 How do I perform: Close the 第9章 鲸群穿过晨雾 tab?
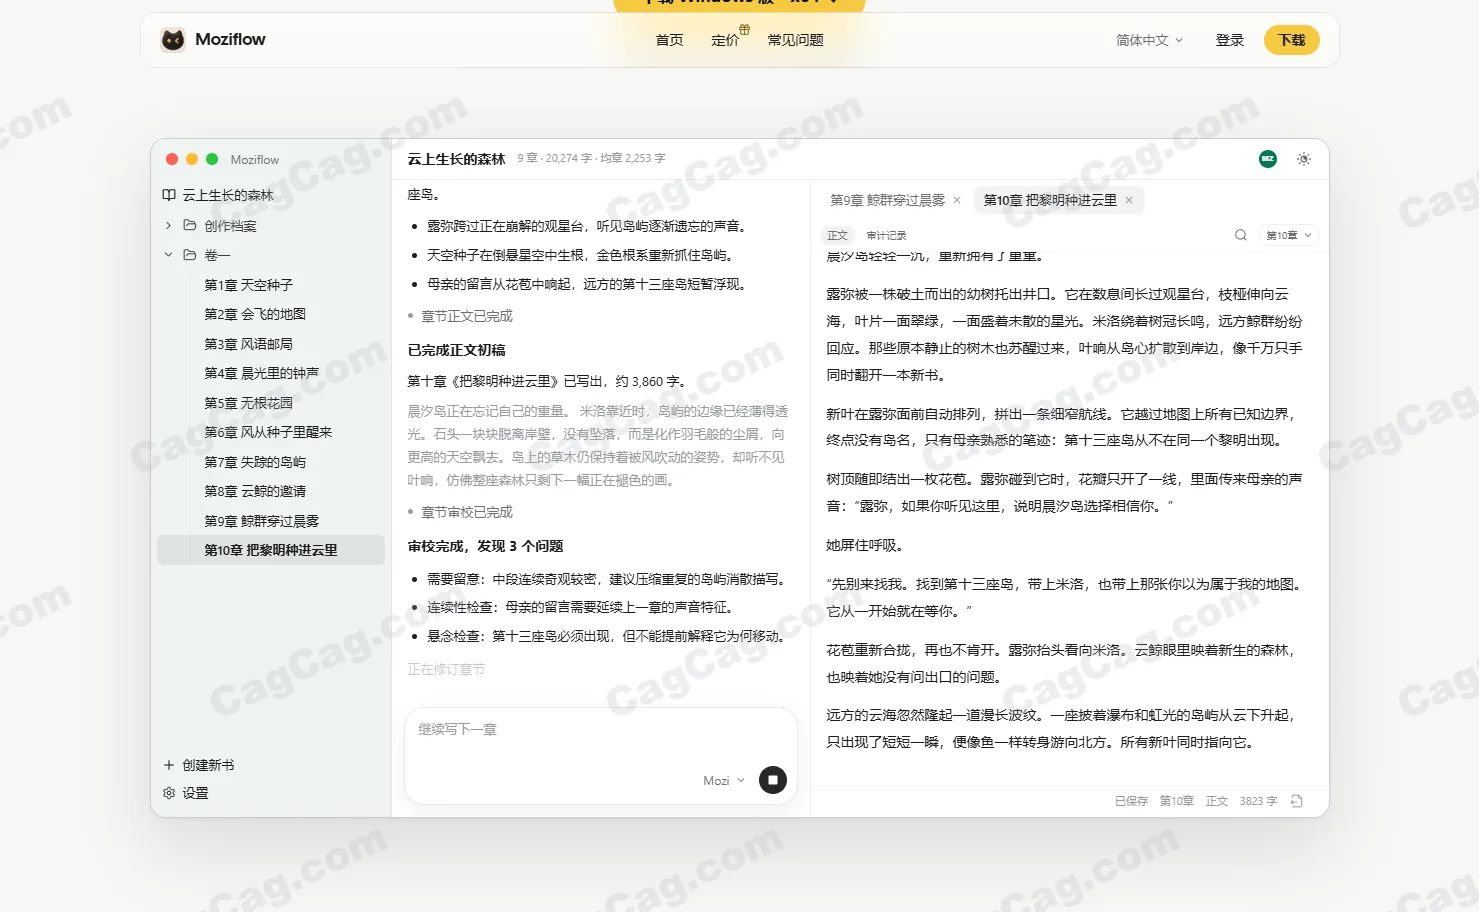point(957,200)
